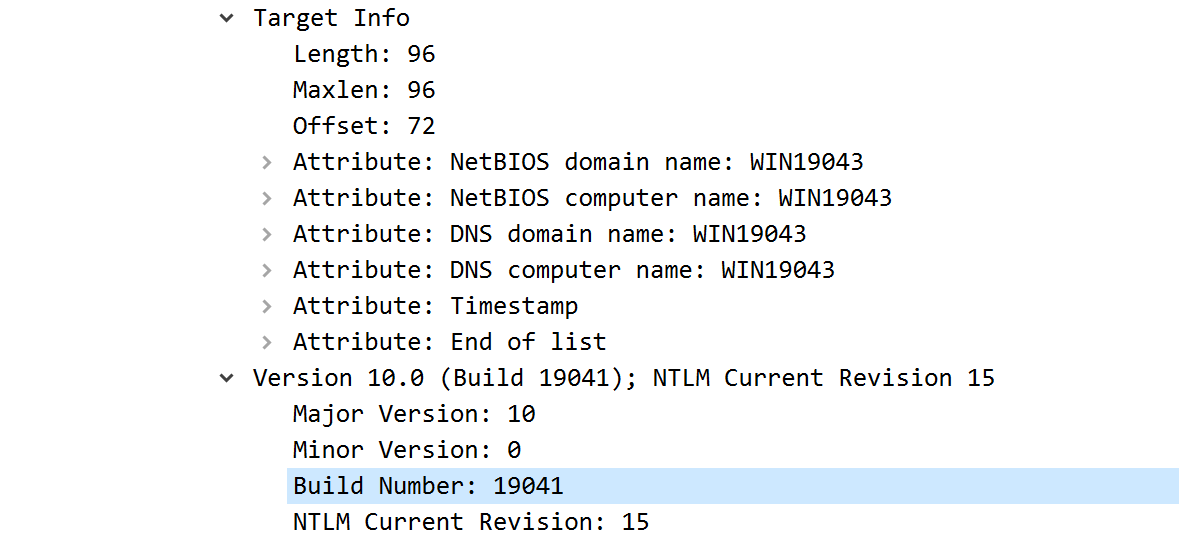Click the highlighted Build Number: 19041 row

428,486
